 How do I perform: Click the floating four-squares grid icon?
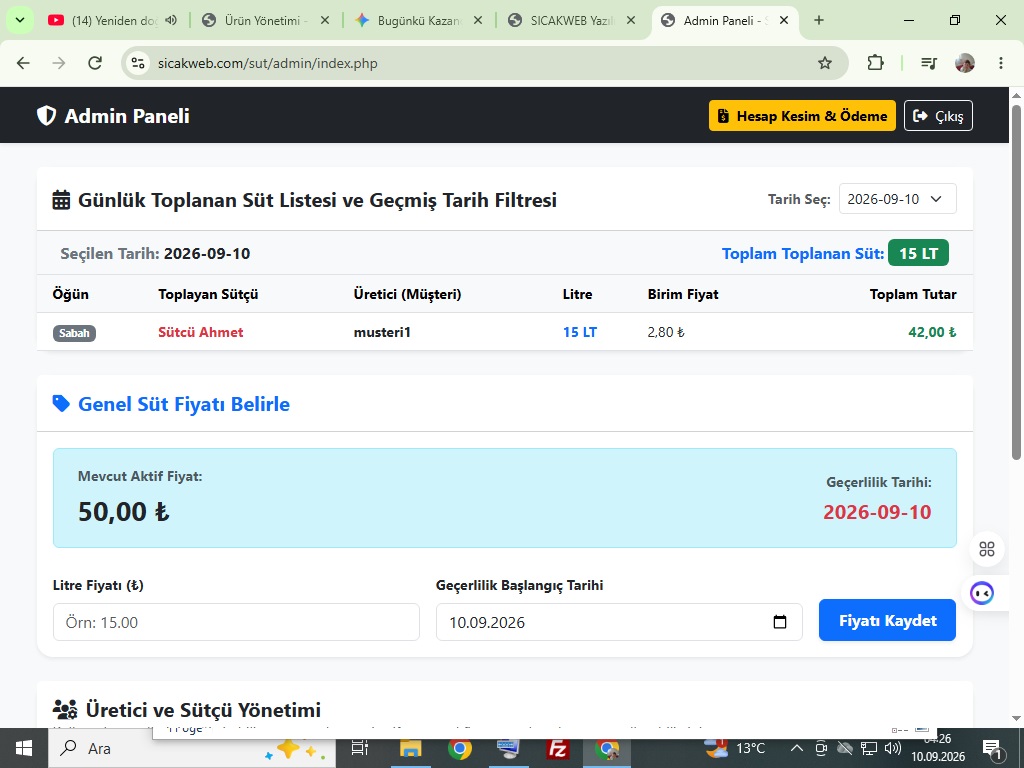click(987, 549)
